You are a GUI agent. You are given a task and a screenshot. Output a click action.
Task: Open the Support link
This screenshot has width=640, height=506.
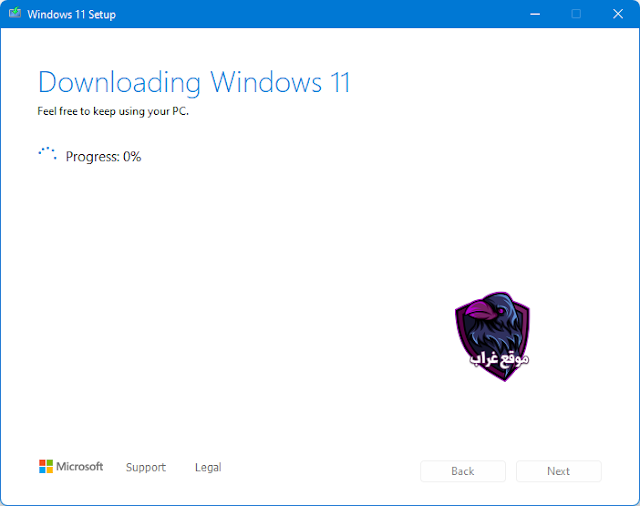click(x=146, y=467)
